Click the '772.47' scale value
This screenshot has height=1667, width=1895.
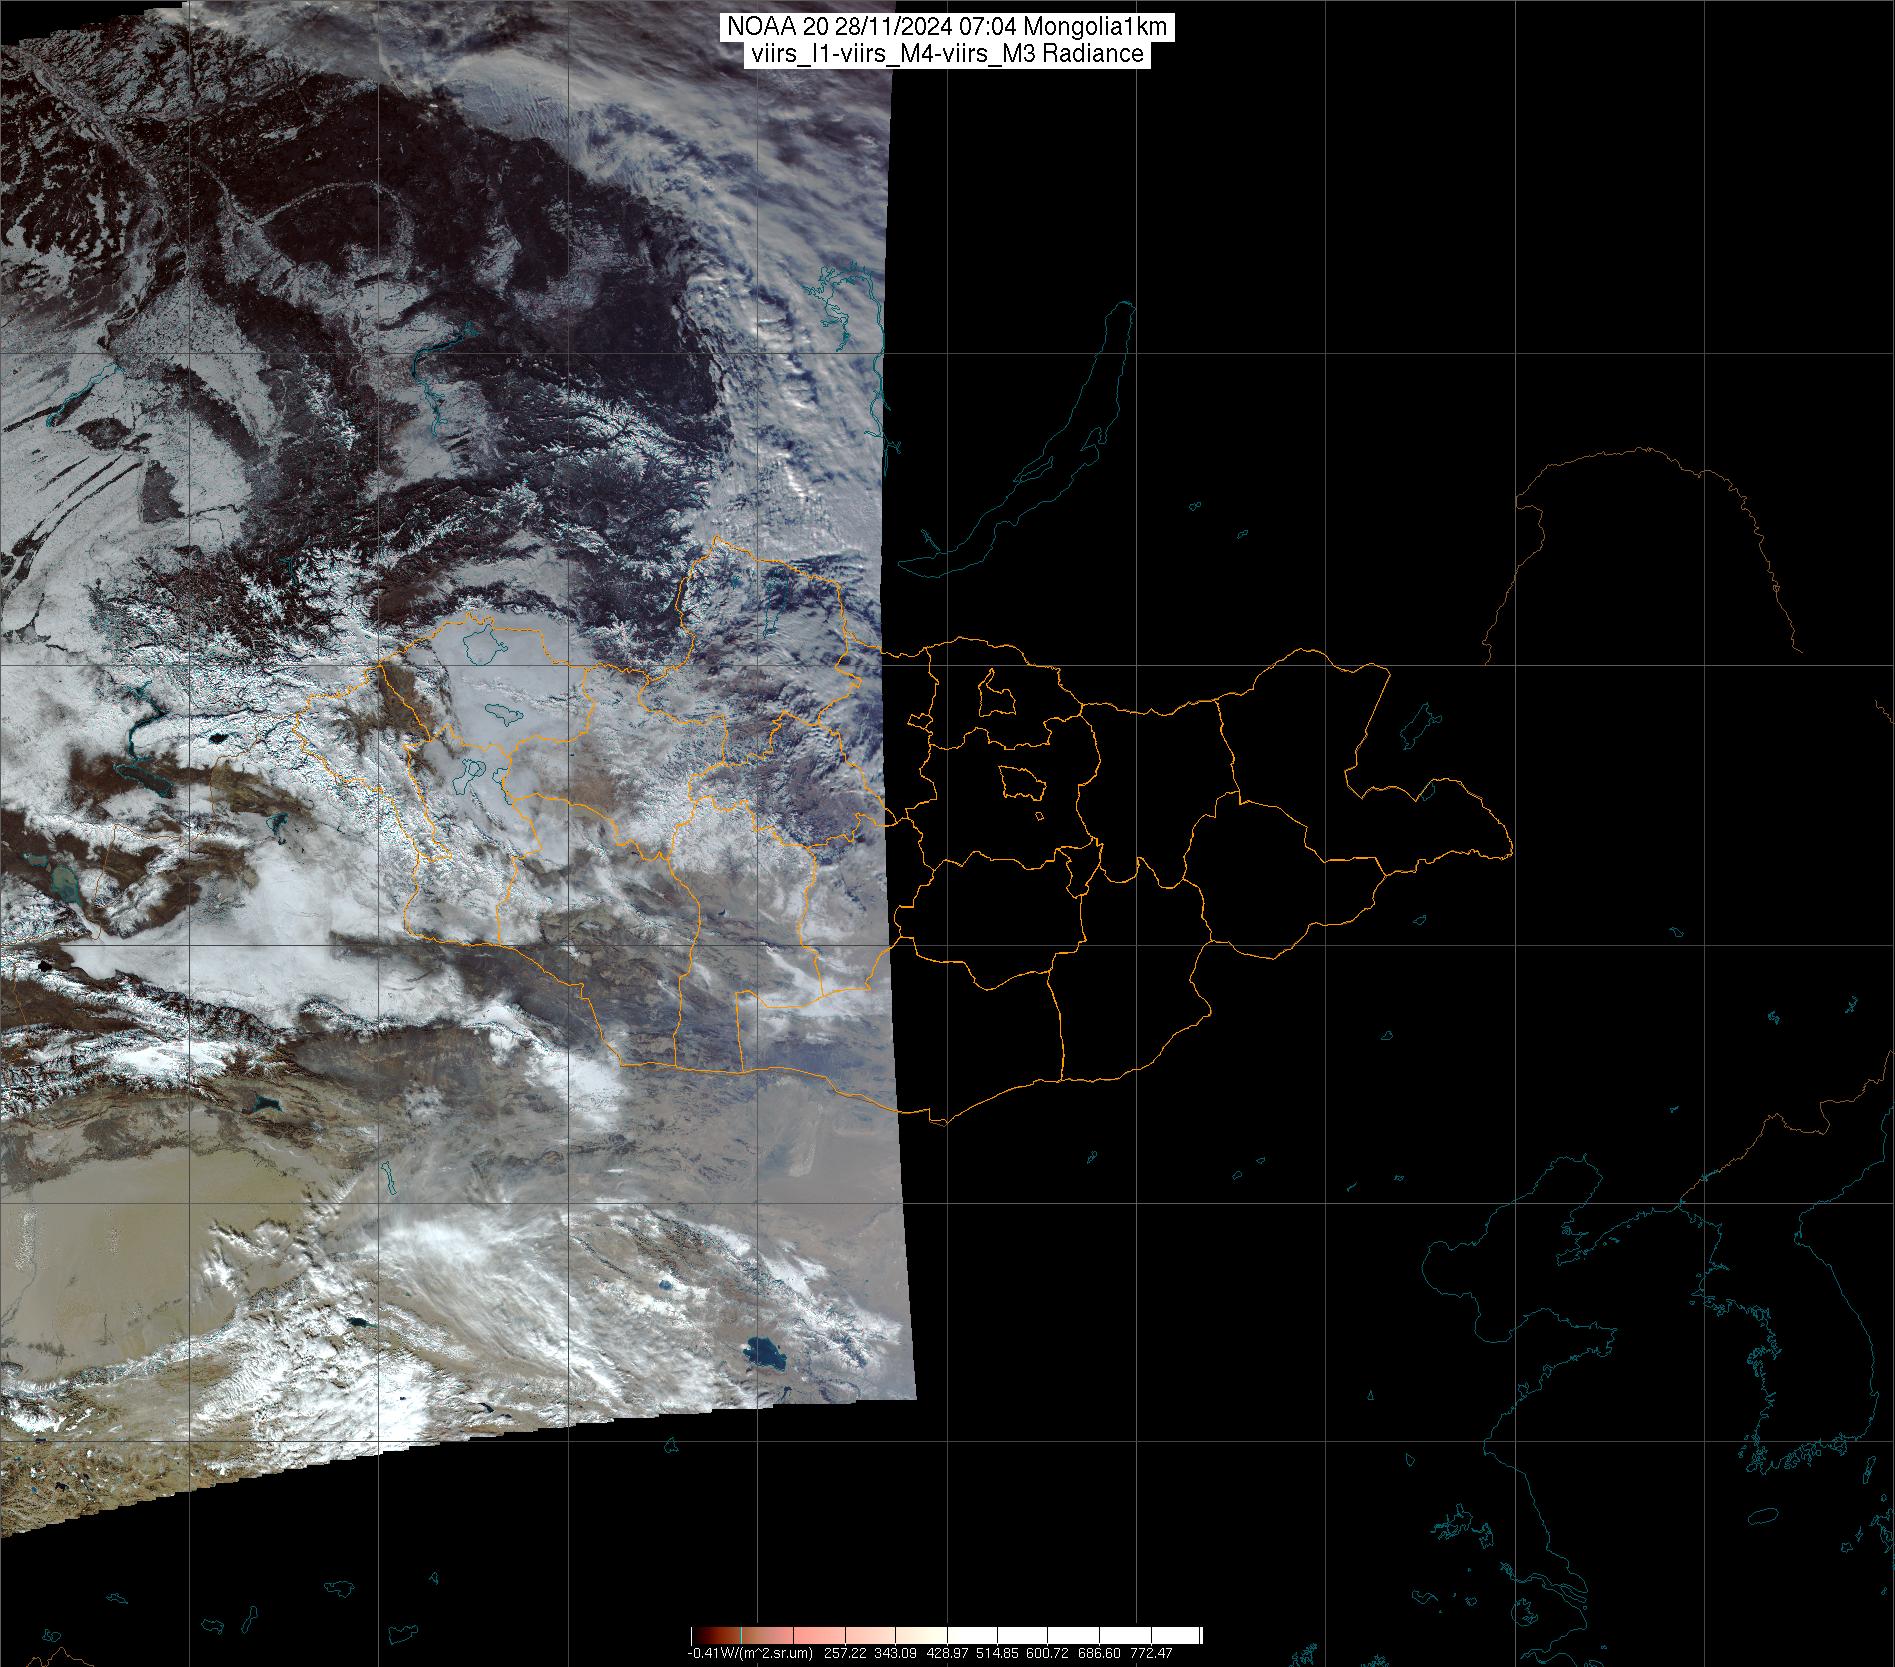1151,1653
